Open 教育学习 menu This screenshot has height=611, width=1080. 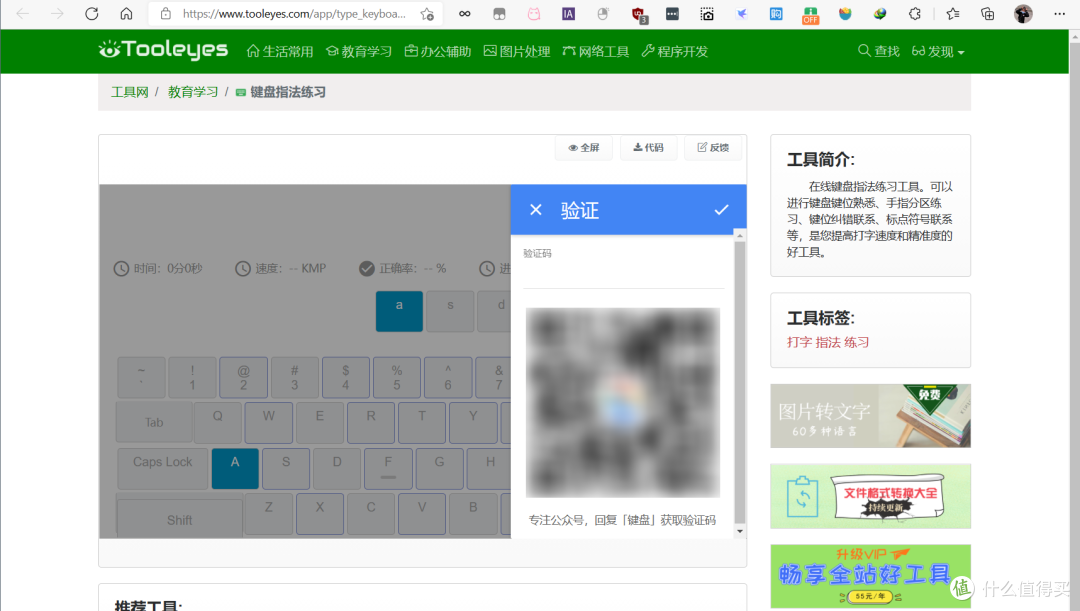tap(359, 52)
